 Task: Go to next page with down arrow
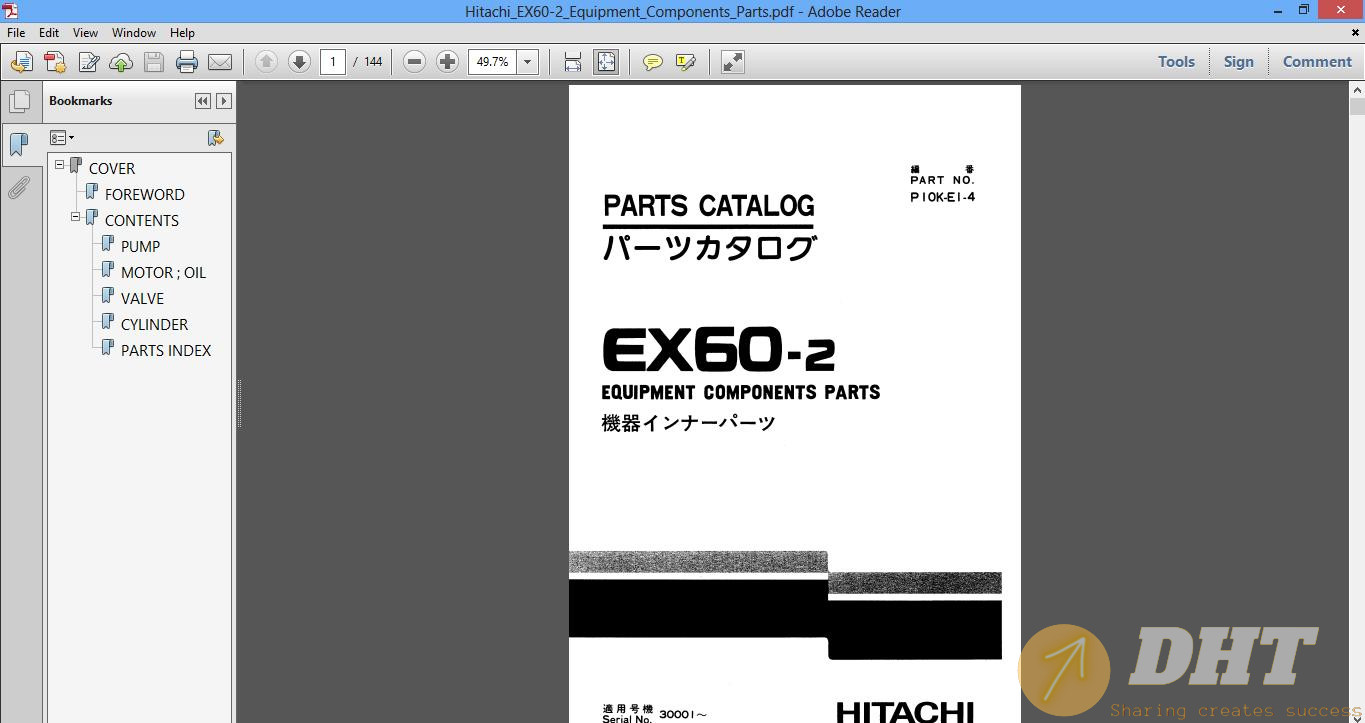point(299,62)
